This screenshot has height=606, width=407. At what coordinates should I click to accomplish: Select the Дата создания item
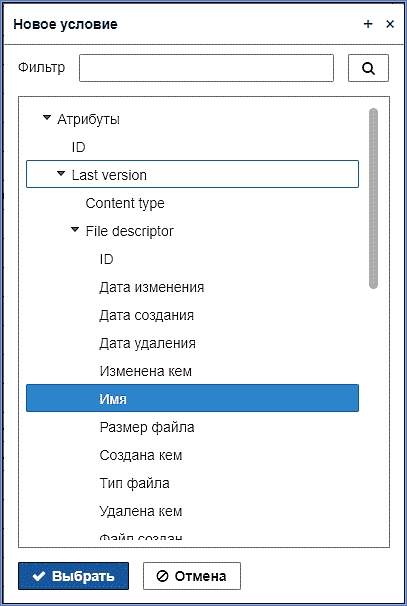click(x=146, y=315)
